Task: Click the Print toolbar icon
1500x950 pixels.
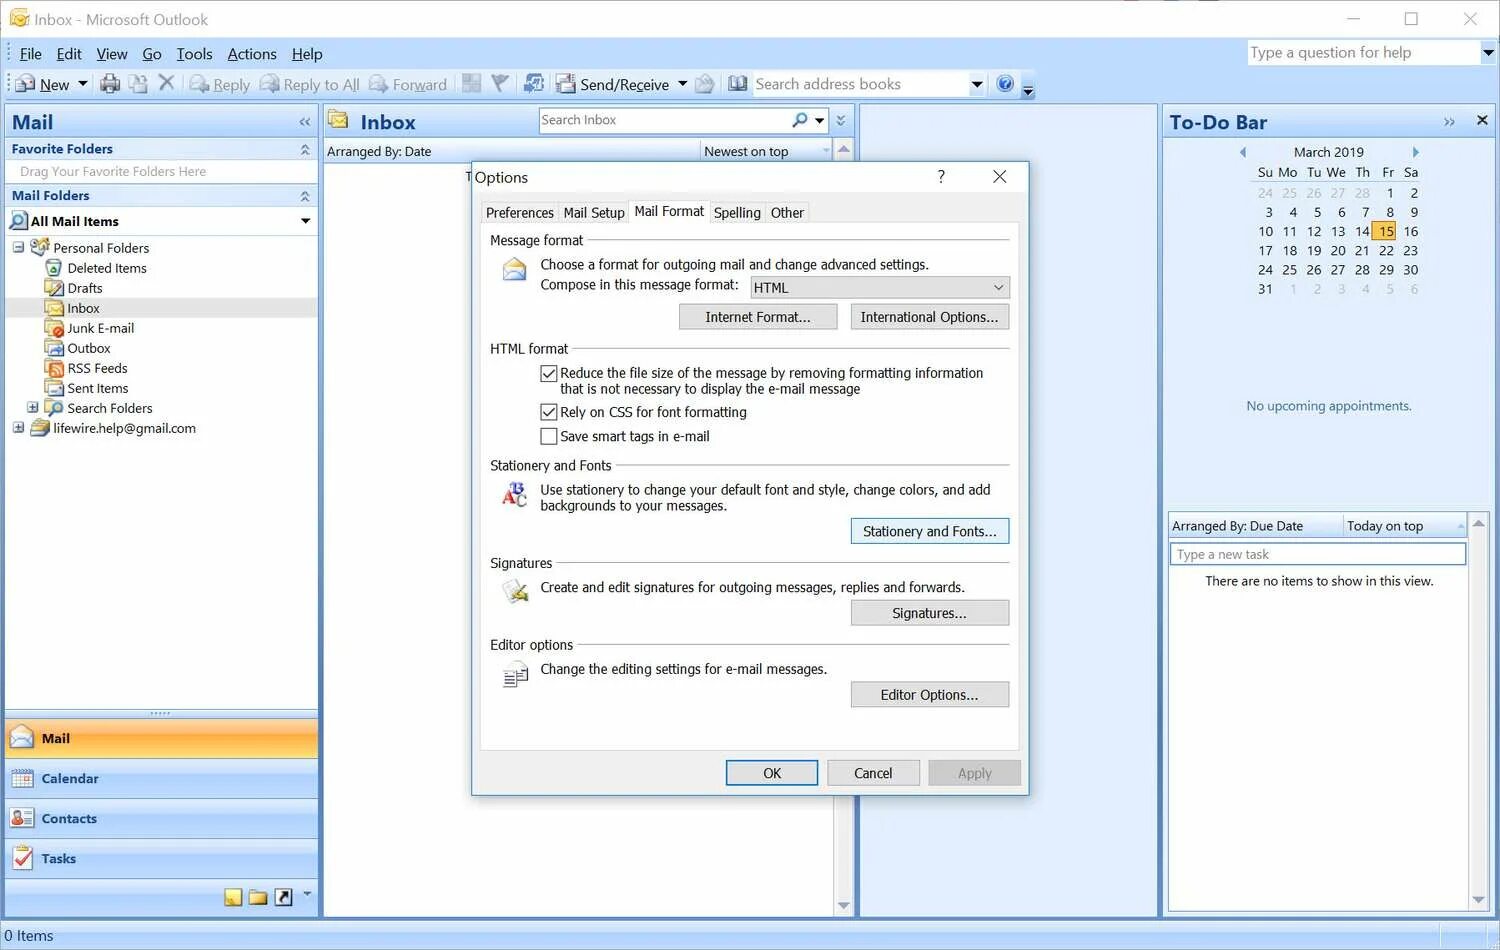Action: (x=110, y=84)
